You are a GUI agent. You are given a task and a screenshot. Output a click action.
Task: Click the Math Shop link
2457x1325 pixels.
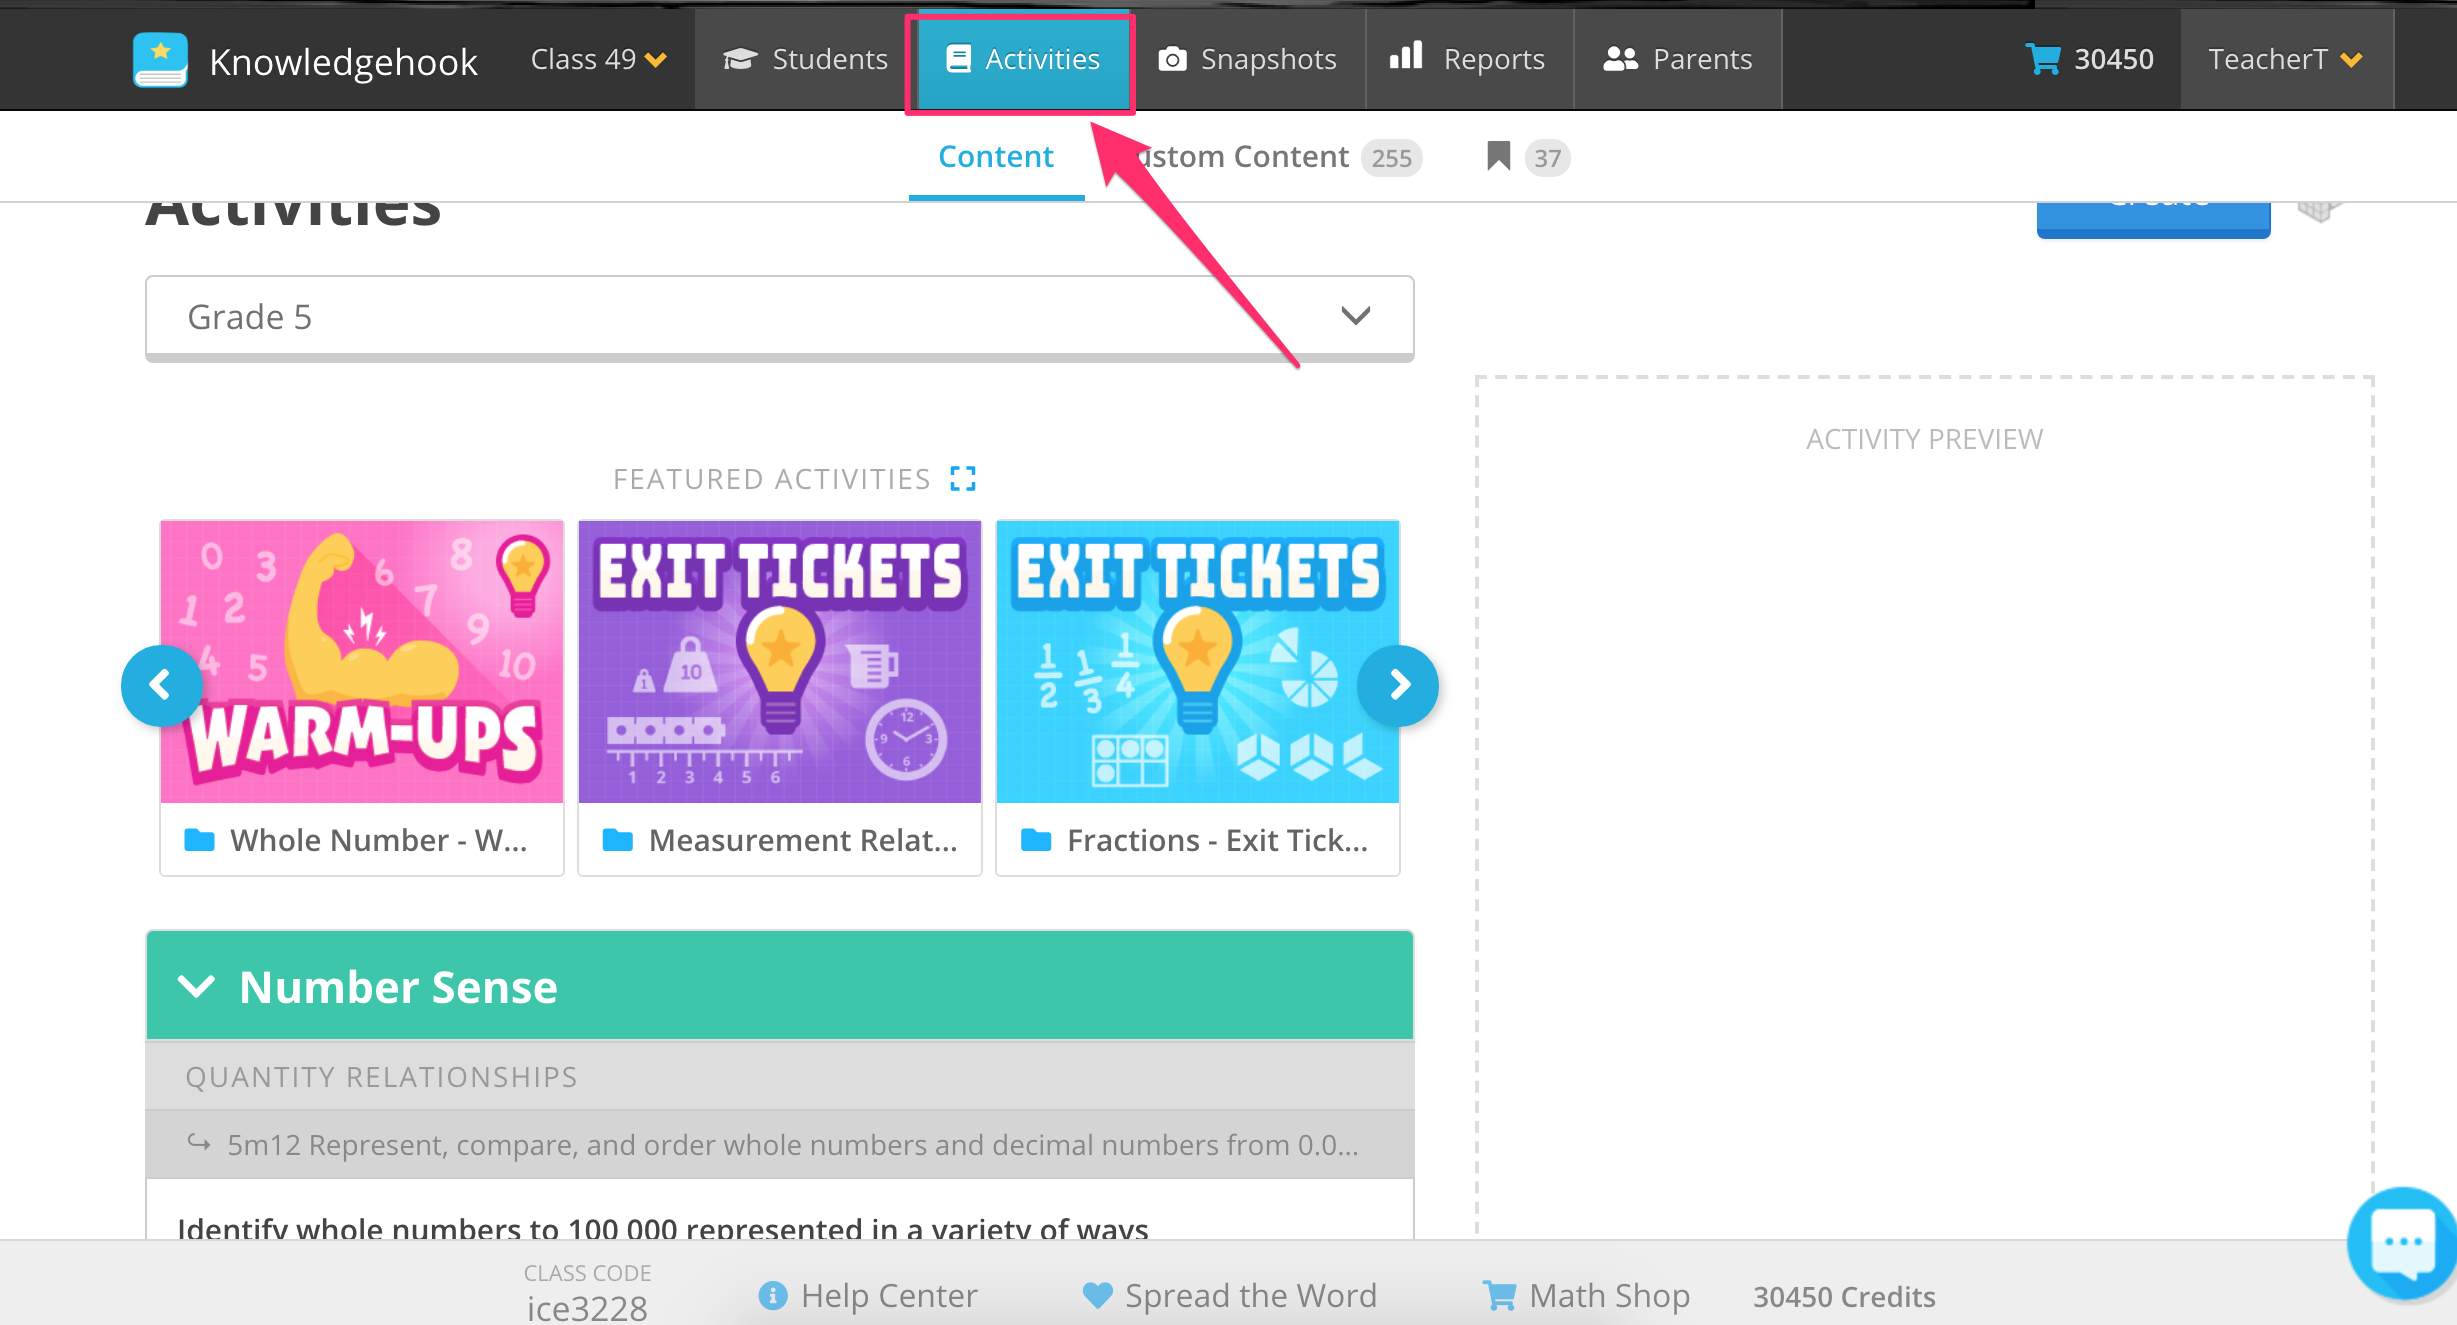pyautogui.click(x=1586, y=1295)
